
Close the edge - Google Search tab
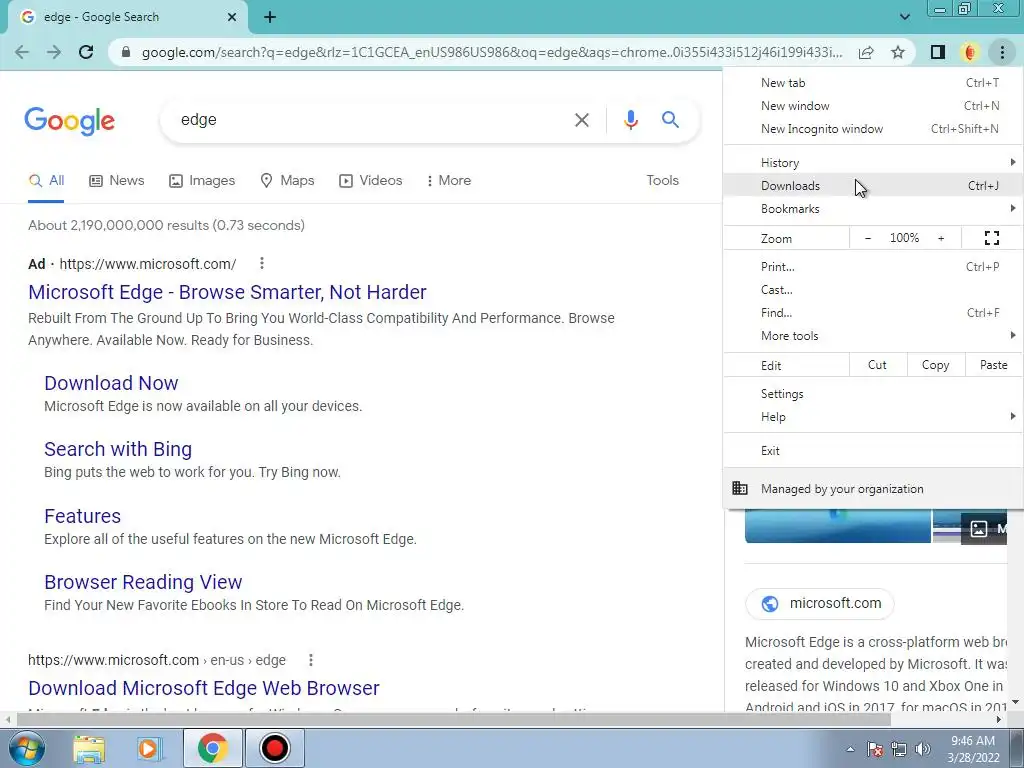[x=232, y=17]
